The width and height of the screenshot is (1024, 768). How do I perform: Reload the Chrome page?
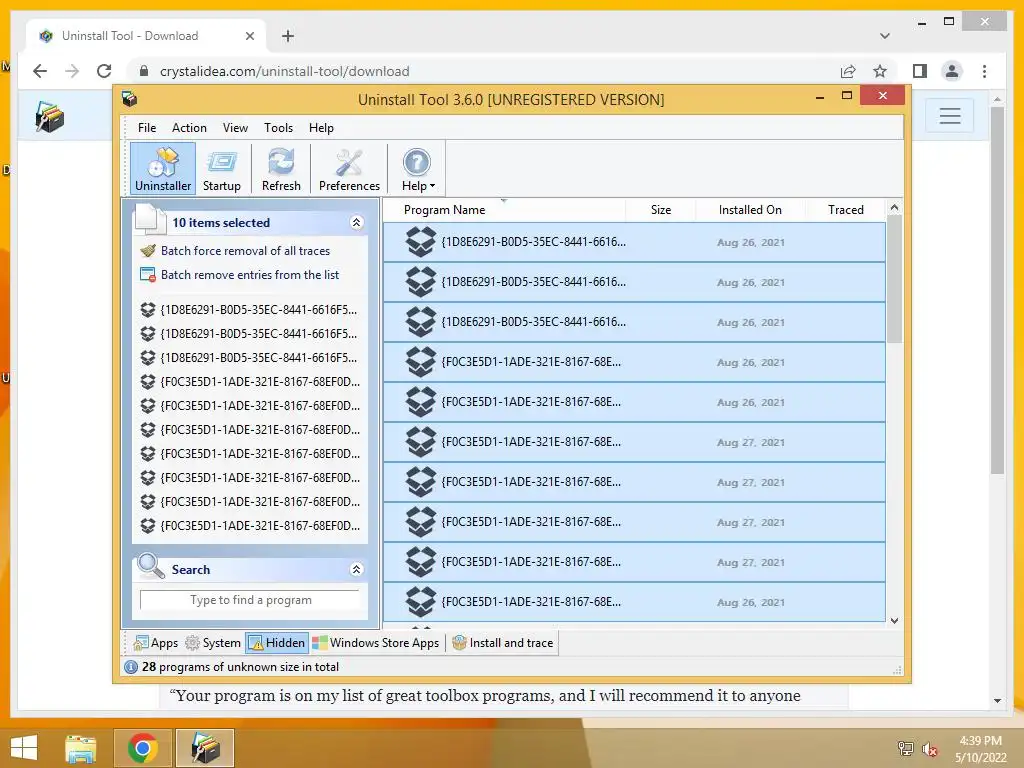click(x=104, y=71)
